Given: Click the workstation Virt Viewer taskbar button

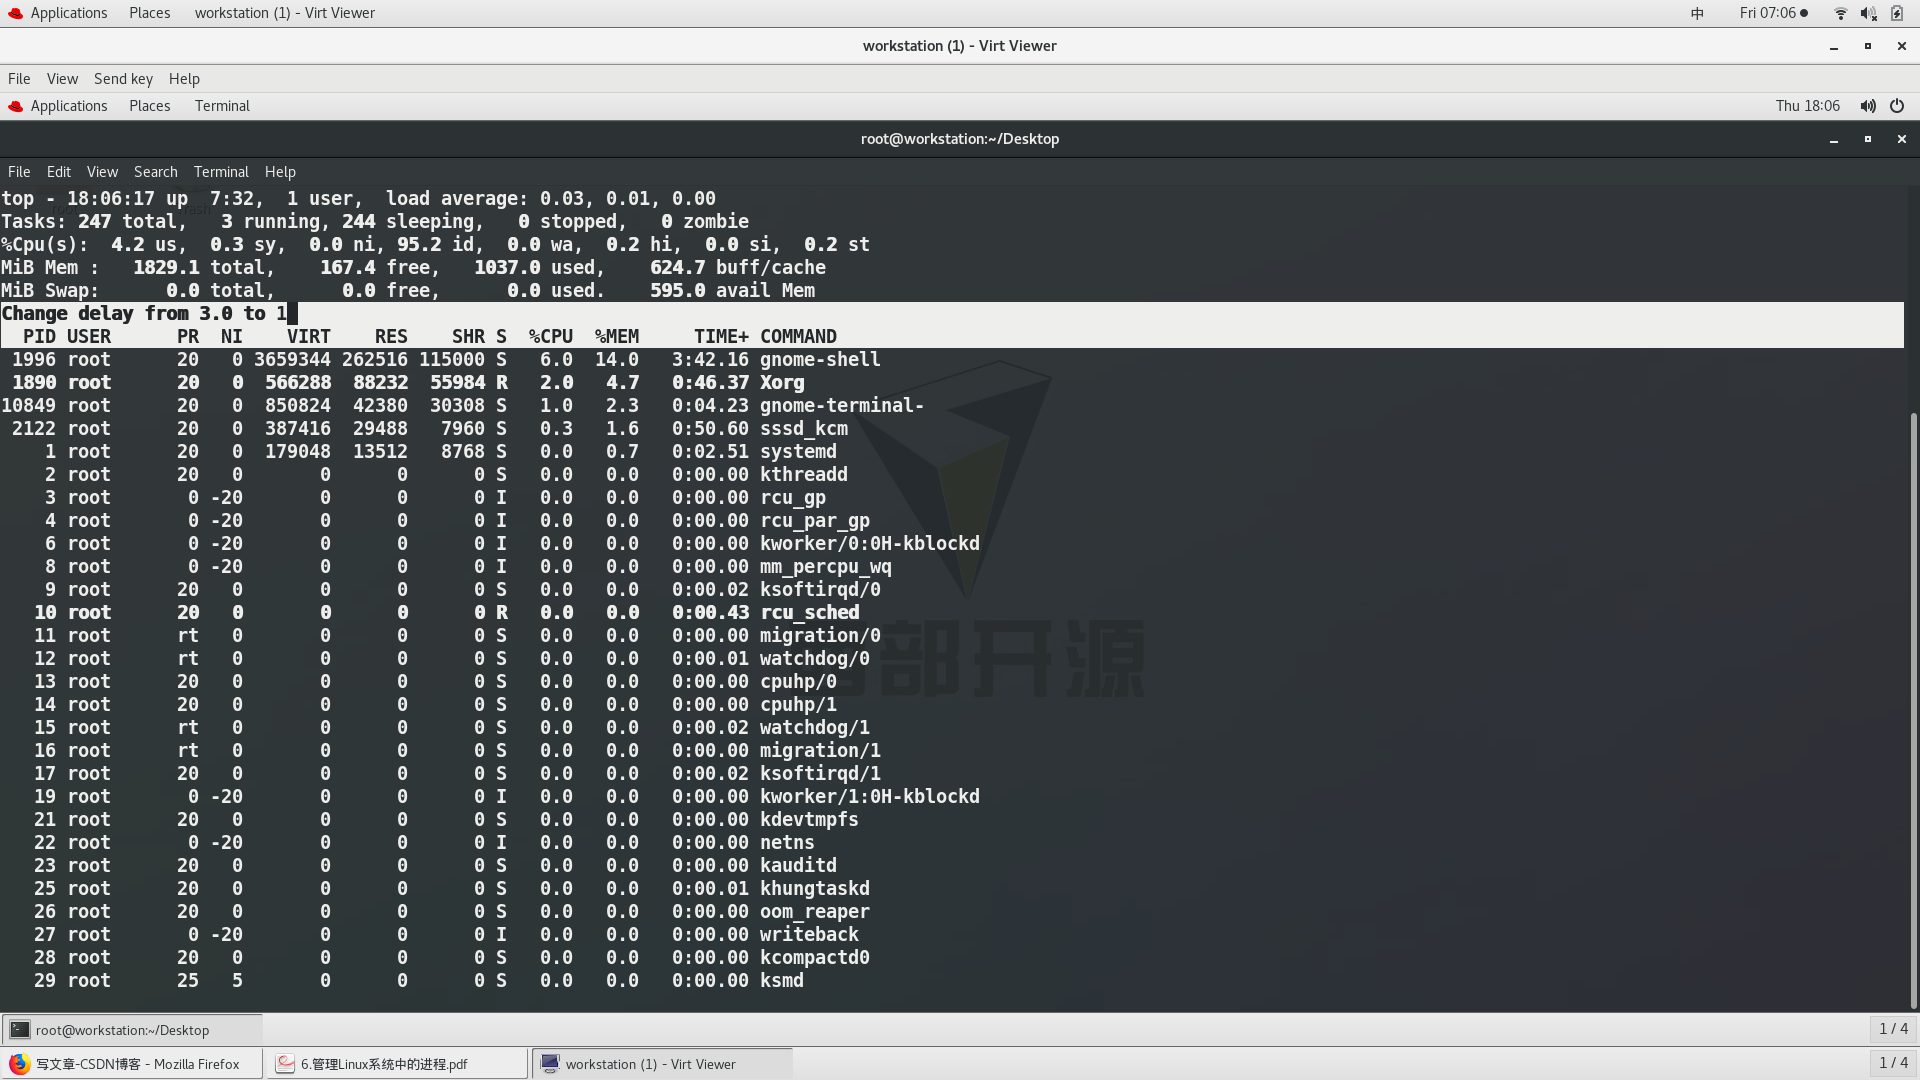Looking at the screenshot, I should click(661, 1064).
